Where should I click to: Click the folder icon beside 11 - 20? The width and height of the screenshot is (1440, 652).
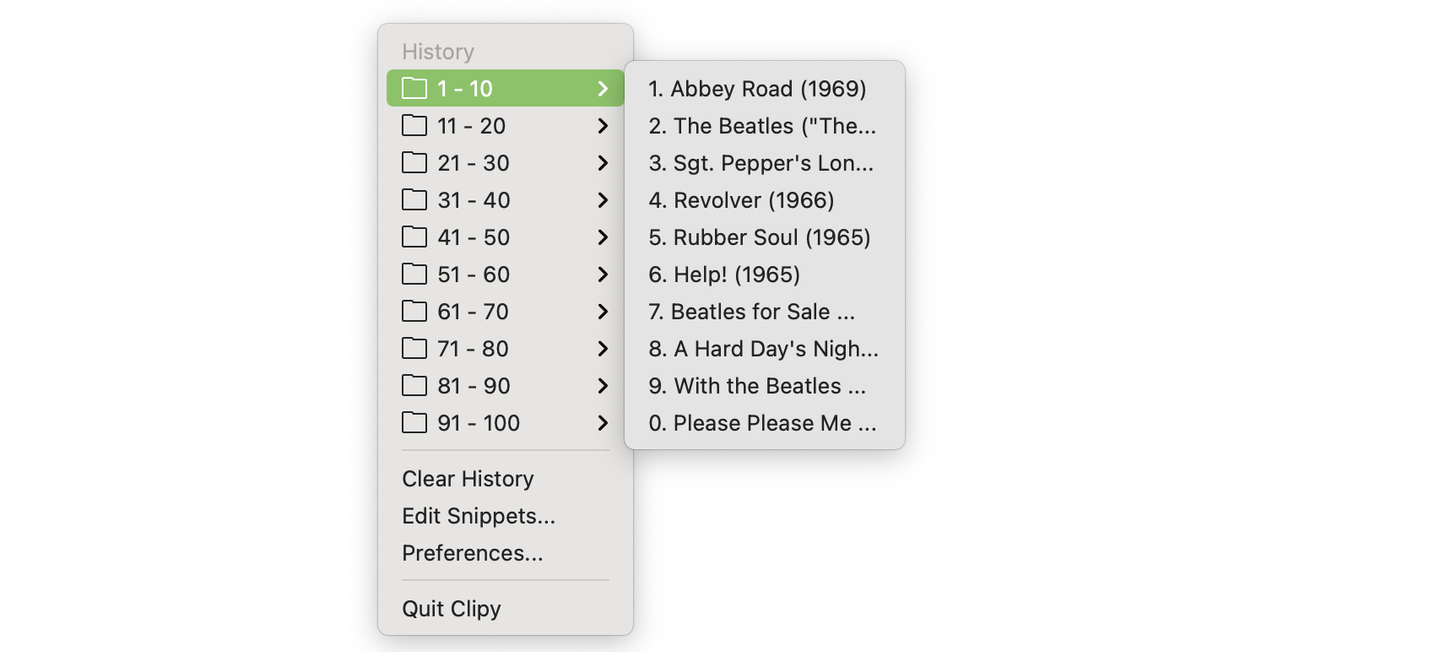click(x=414, y=126)
